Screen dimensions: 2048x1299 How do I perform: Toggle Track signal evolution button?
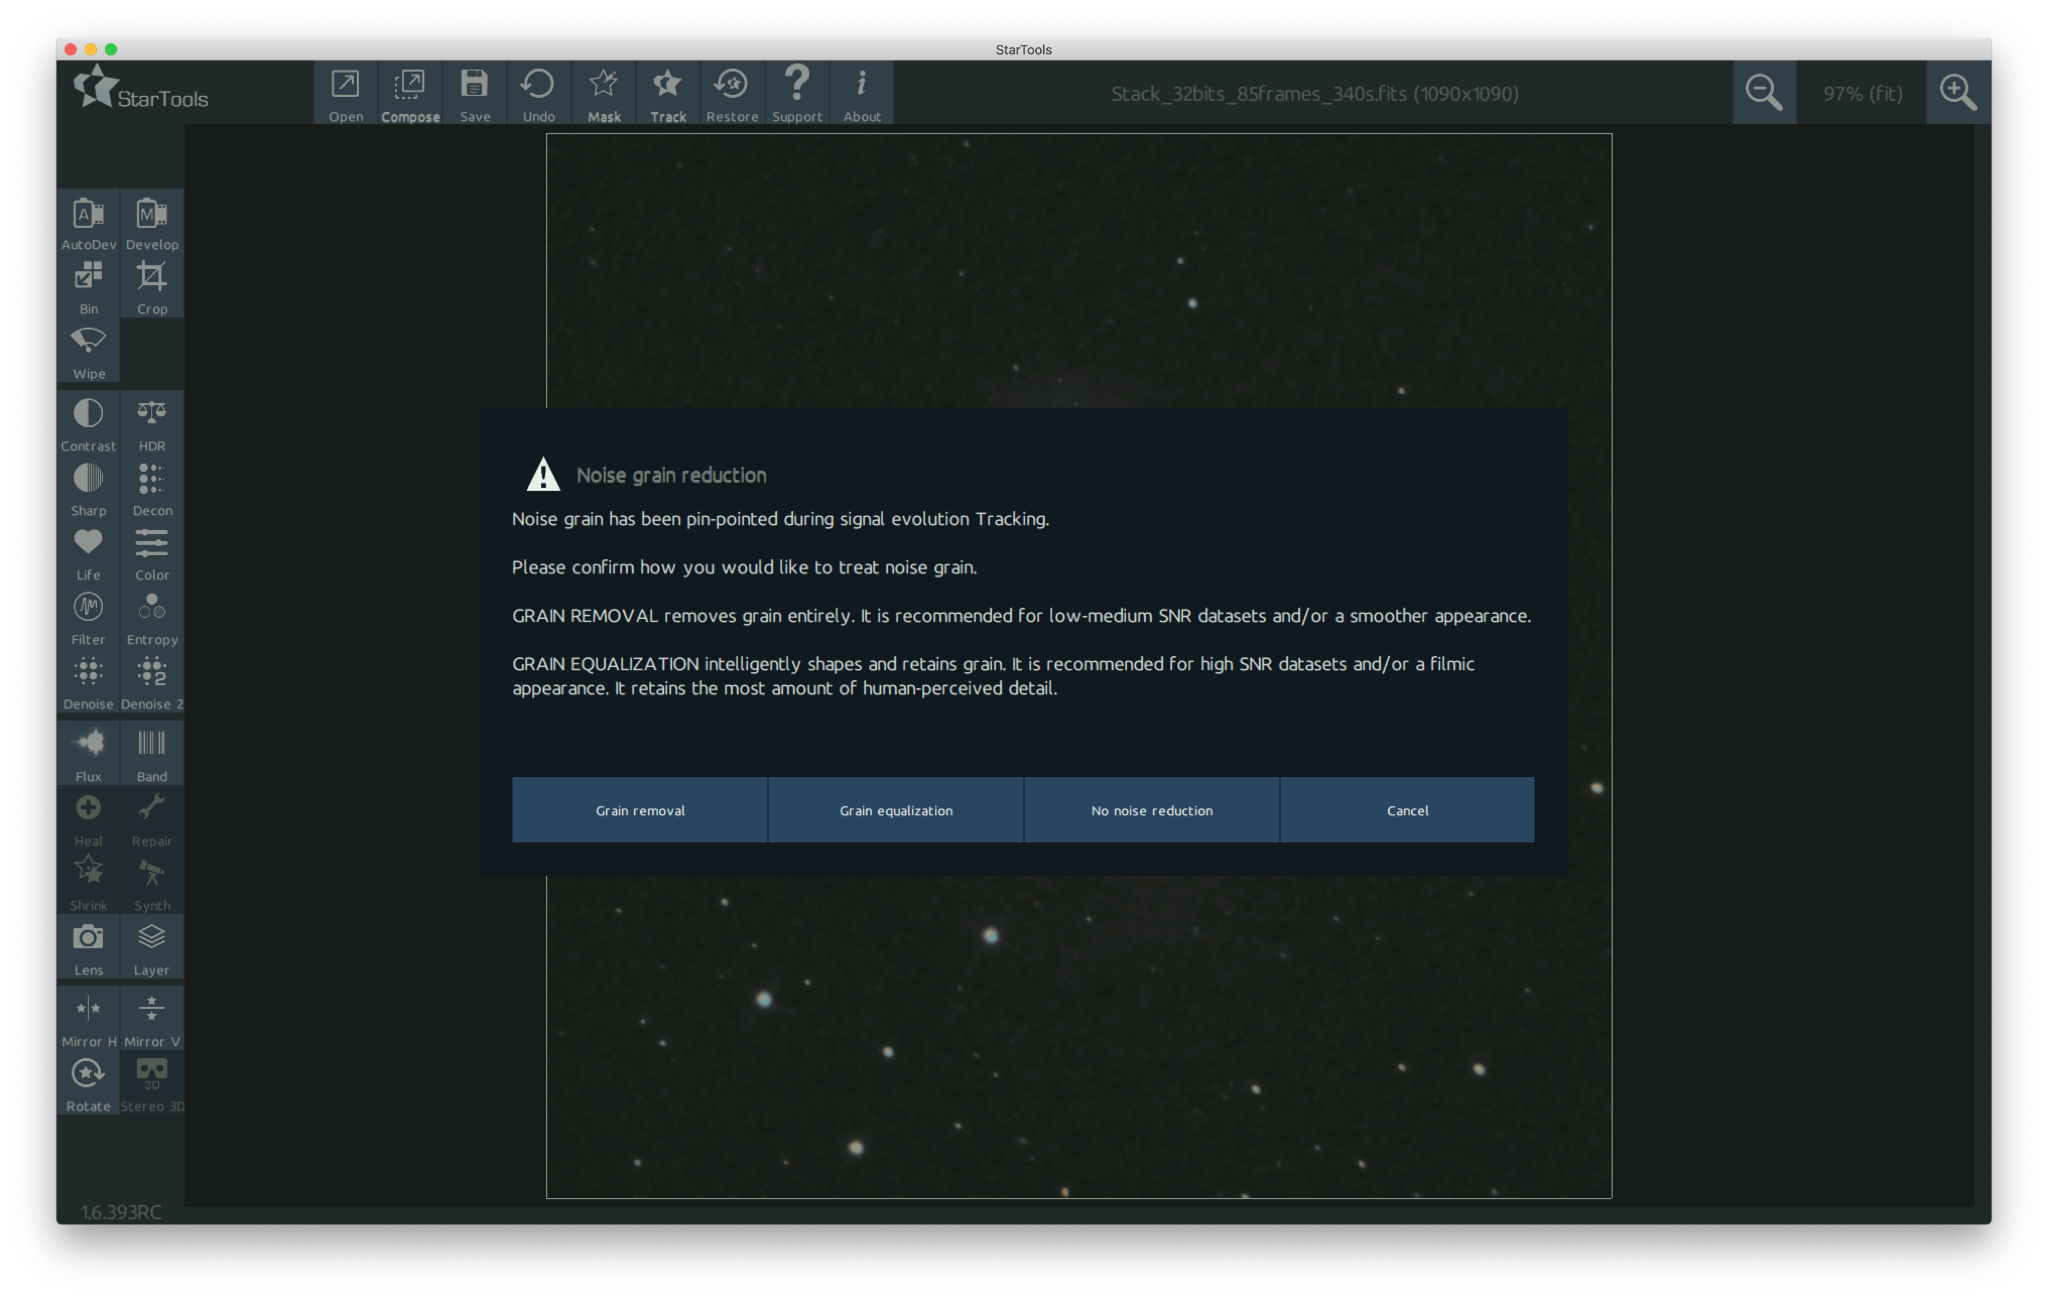(668, 93)
